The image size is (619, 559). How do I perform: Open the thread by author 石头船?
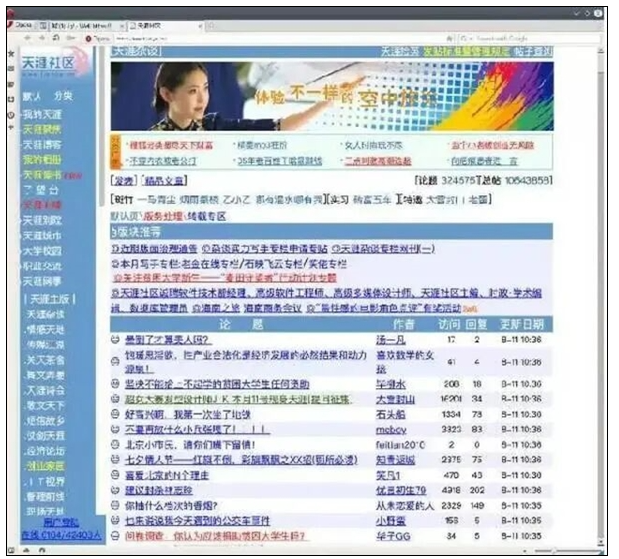188,414
